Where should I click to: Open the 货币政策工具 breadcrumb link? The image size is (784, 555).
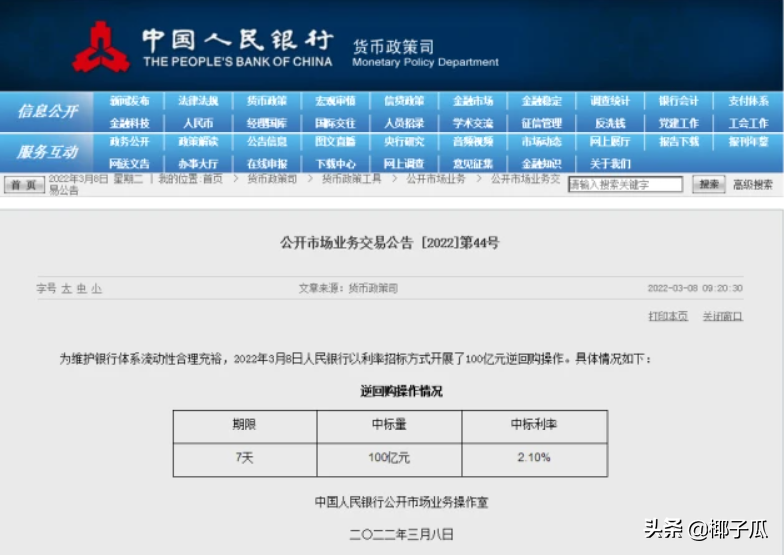pyautogui.click(x=352, y=179)
